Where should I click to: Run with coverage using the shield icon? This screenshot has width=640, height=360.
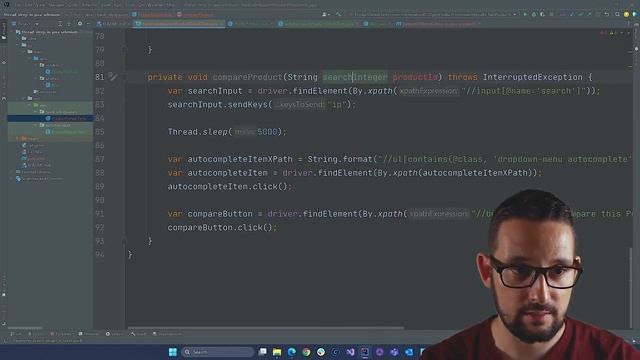(542, 14)
